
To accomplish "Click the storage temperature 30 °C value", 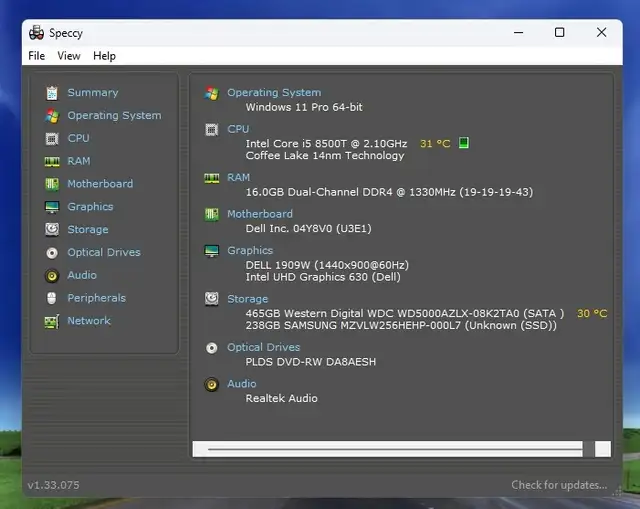I will pos(592,313).
